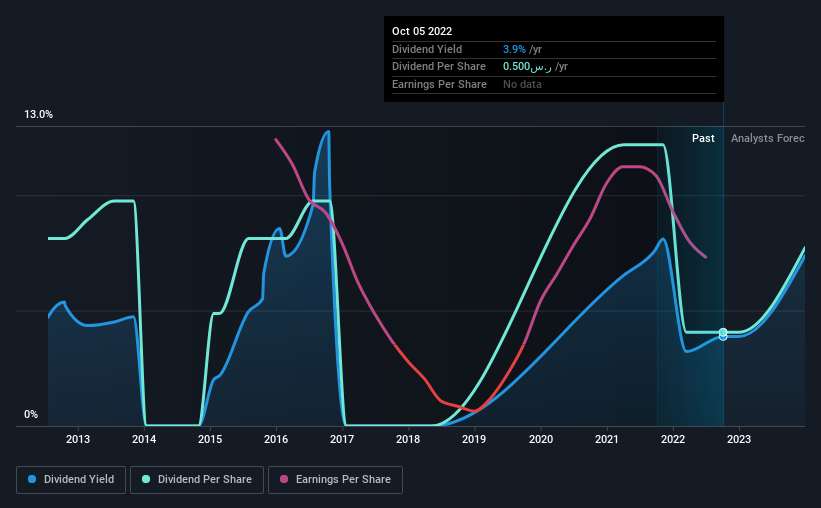Select the 2021 label on the x-axis
821x508 pixels.
click(606, 439)
